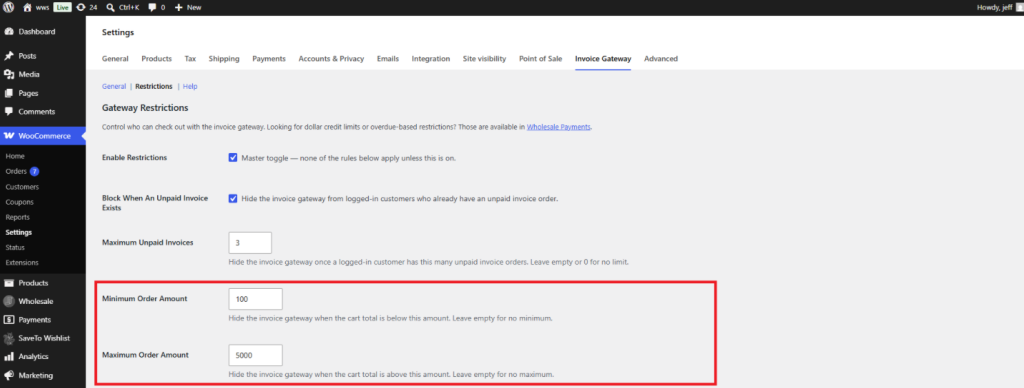Image resolution: width=1024 pixels, height=388 pixels.
Task: Open WooCommerce Customers submenu item
Action: 22,187
